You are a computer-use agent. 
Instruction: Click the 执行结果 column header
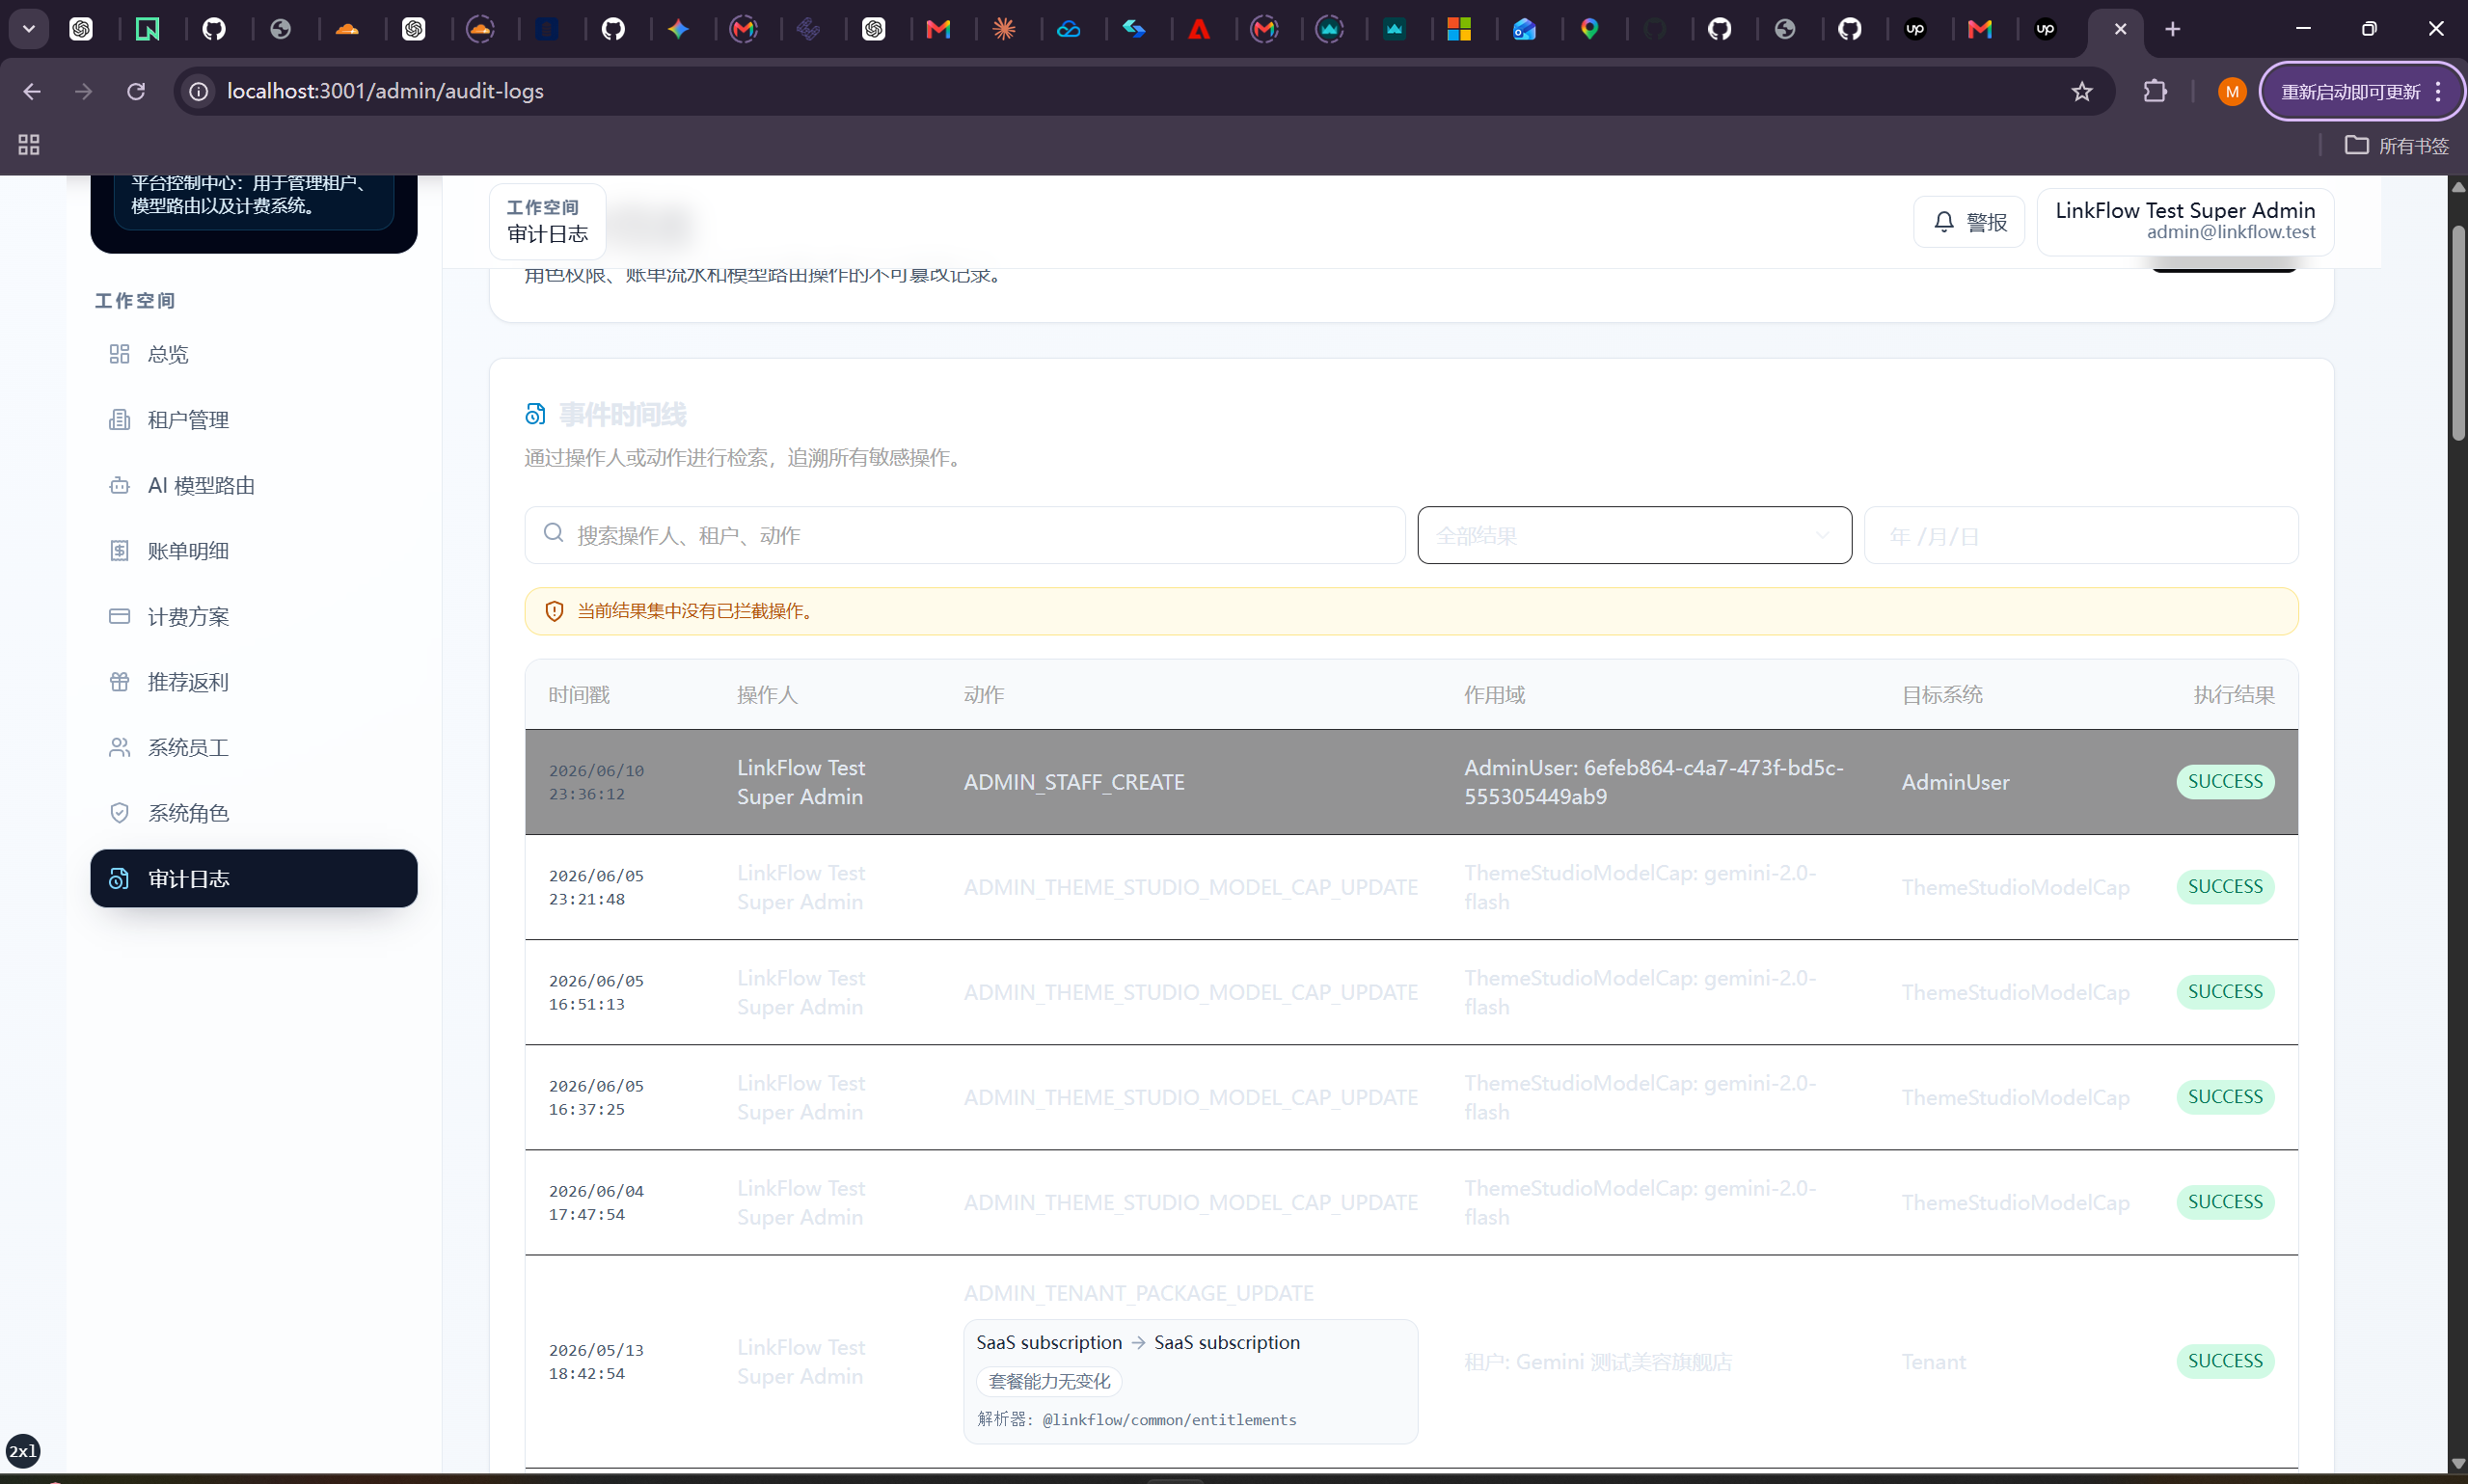point(2234,695)
